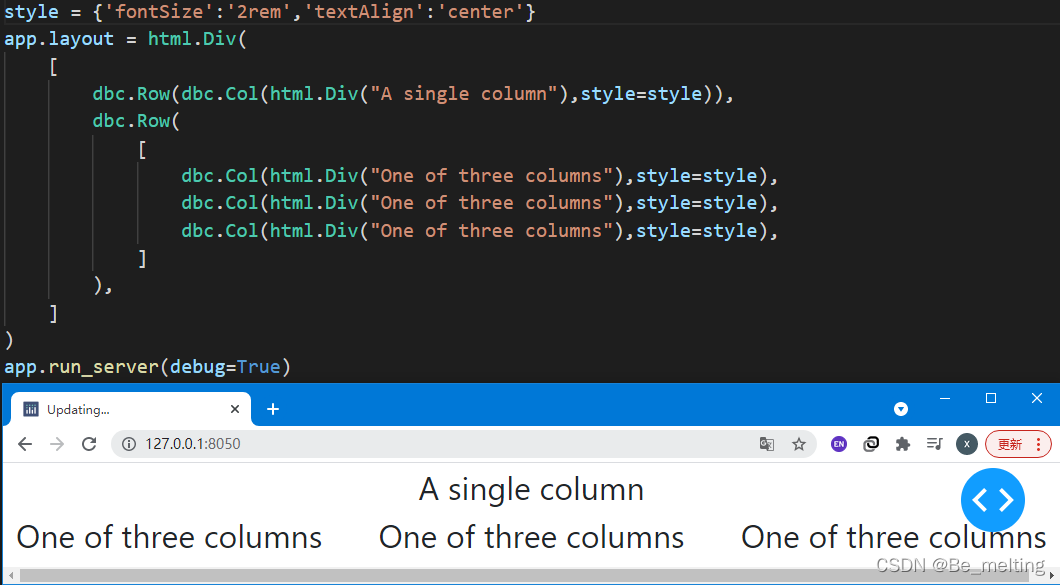1060x585 pixels.
Task: Open a new tab with plus button
Action: coord(273,409)
